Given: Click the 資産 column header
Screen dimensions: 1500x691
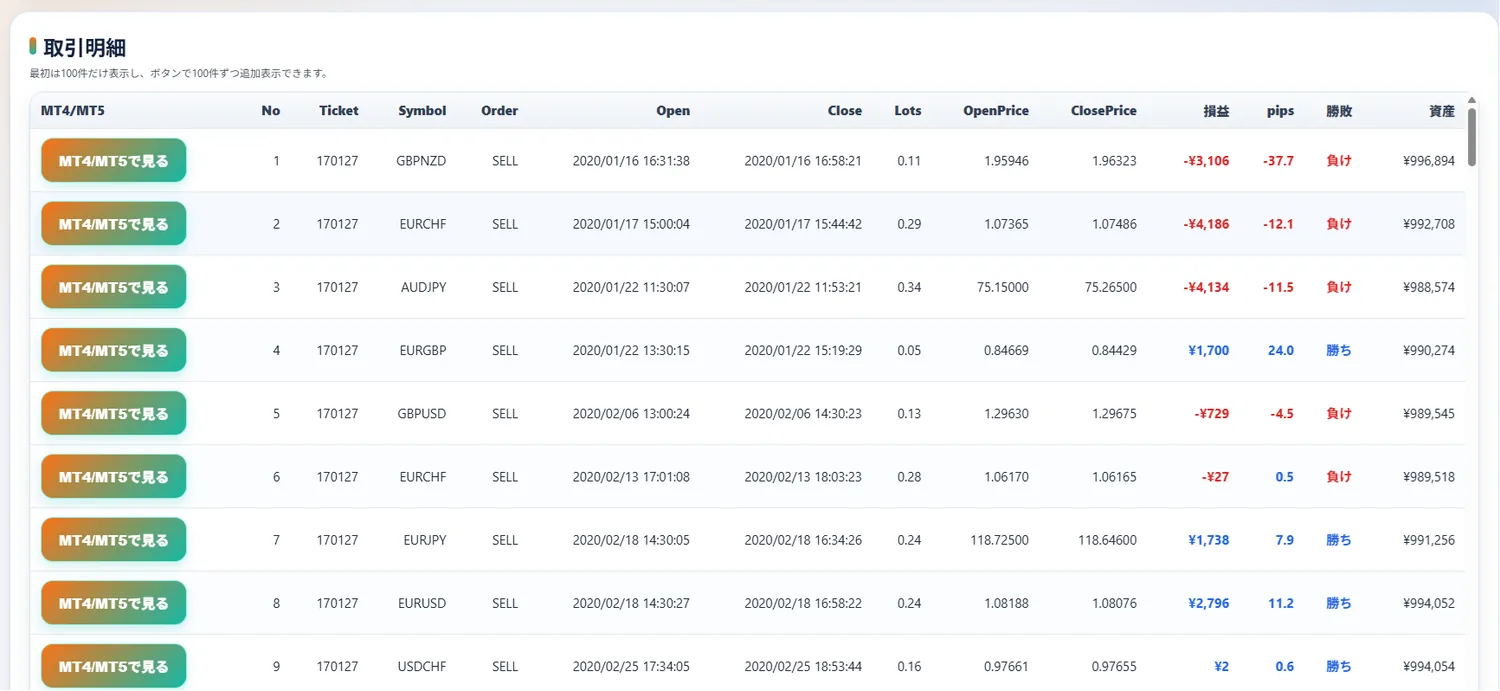Looking at the screenshot, I should pyautogui.click(x=1442, y=111).
